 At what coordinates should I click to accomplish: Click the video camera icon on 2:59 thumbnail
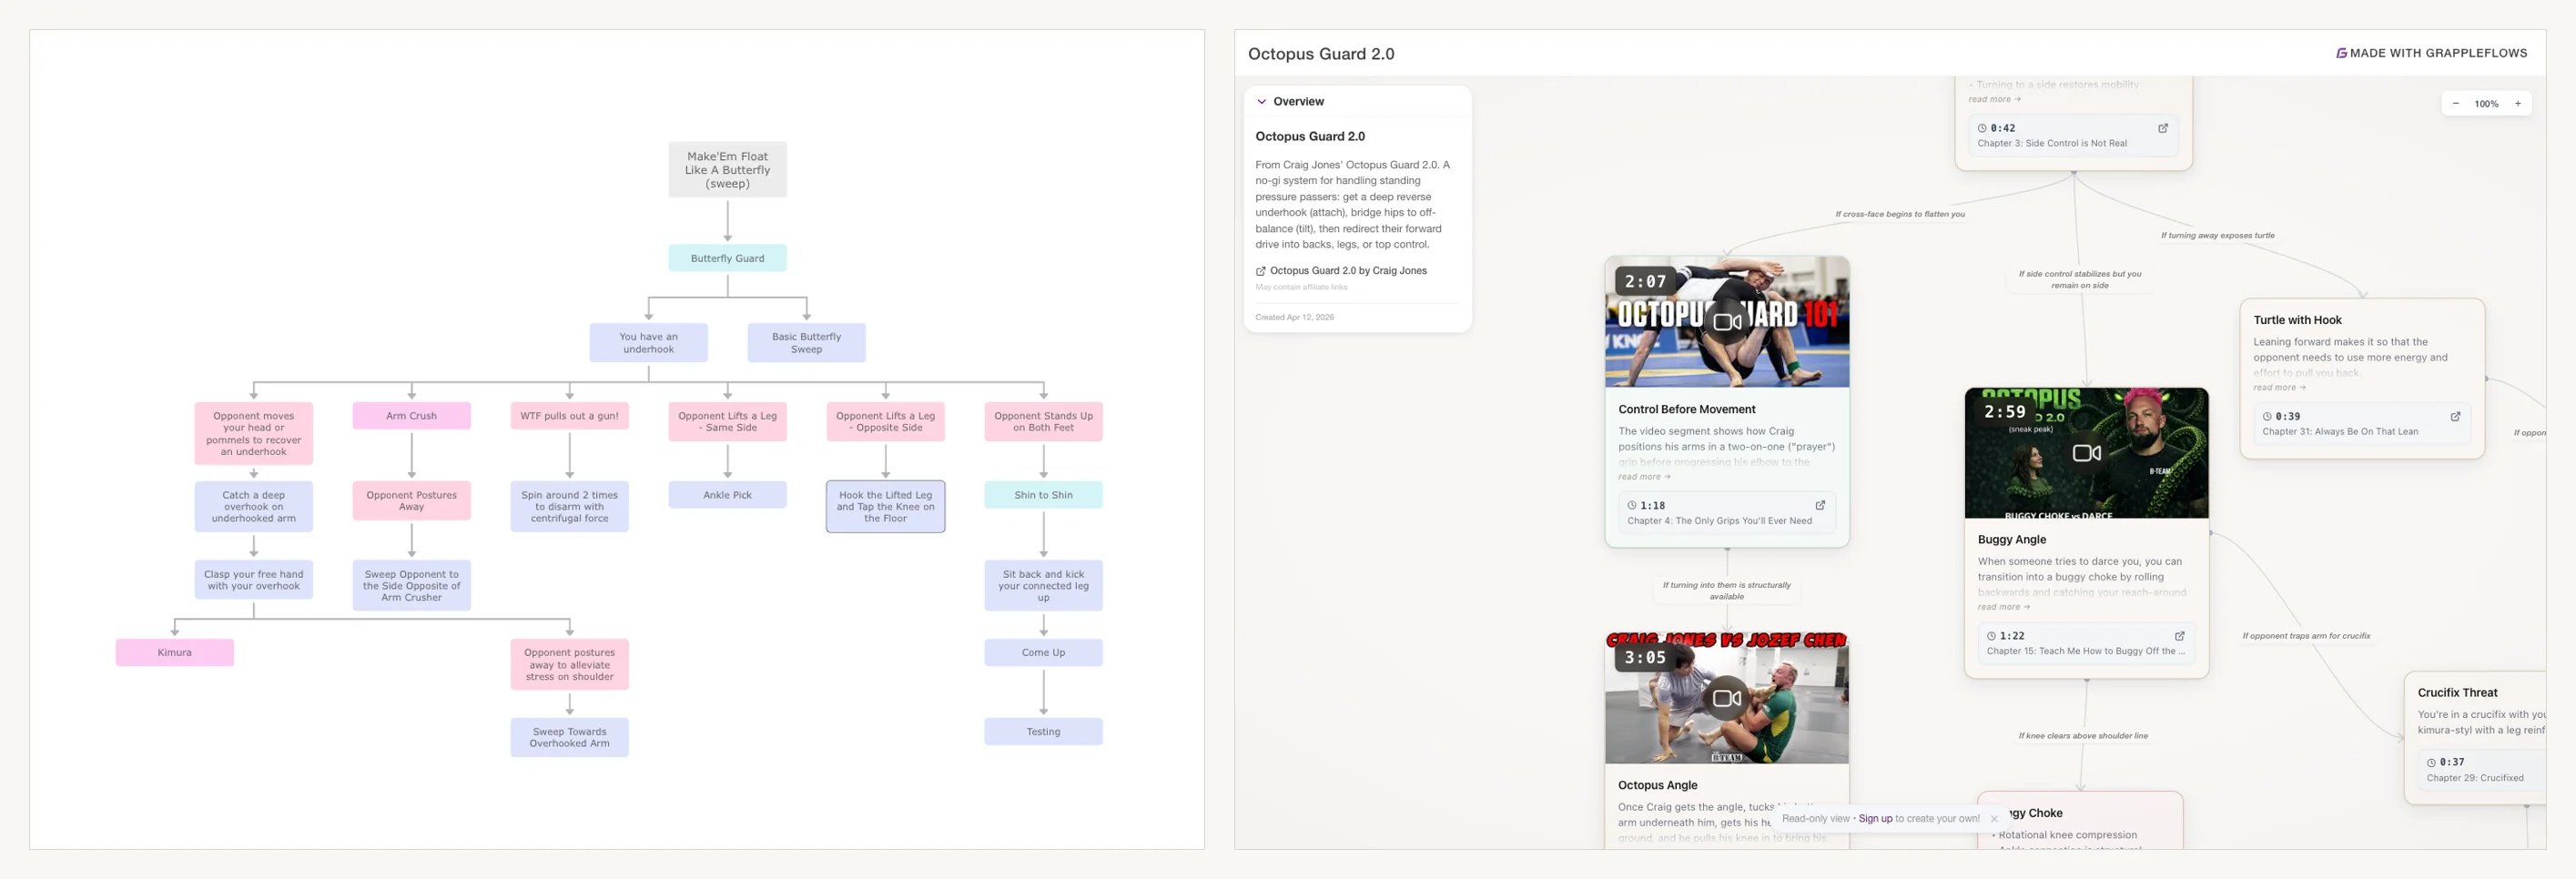pyautogui.click(x=2086, y=453)
